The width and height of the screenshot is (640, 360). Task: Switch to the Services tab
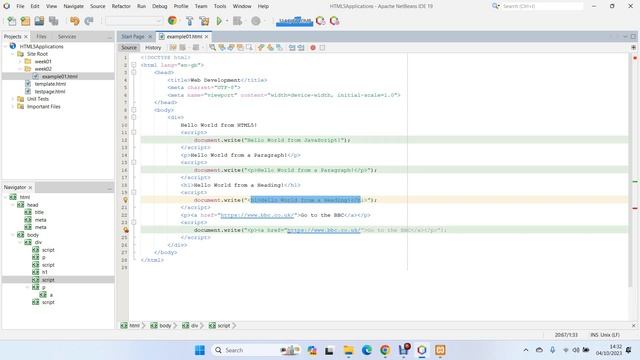coord(67,37)
